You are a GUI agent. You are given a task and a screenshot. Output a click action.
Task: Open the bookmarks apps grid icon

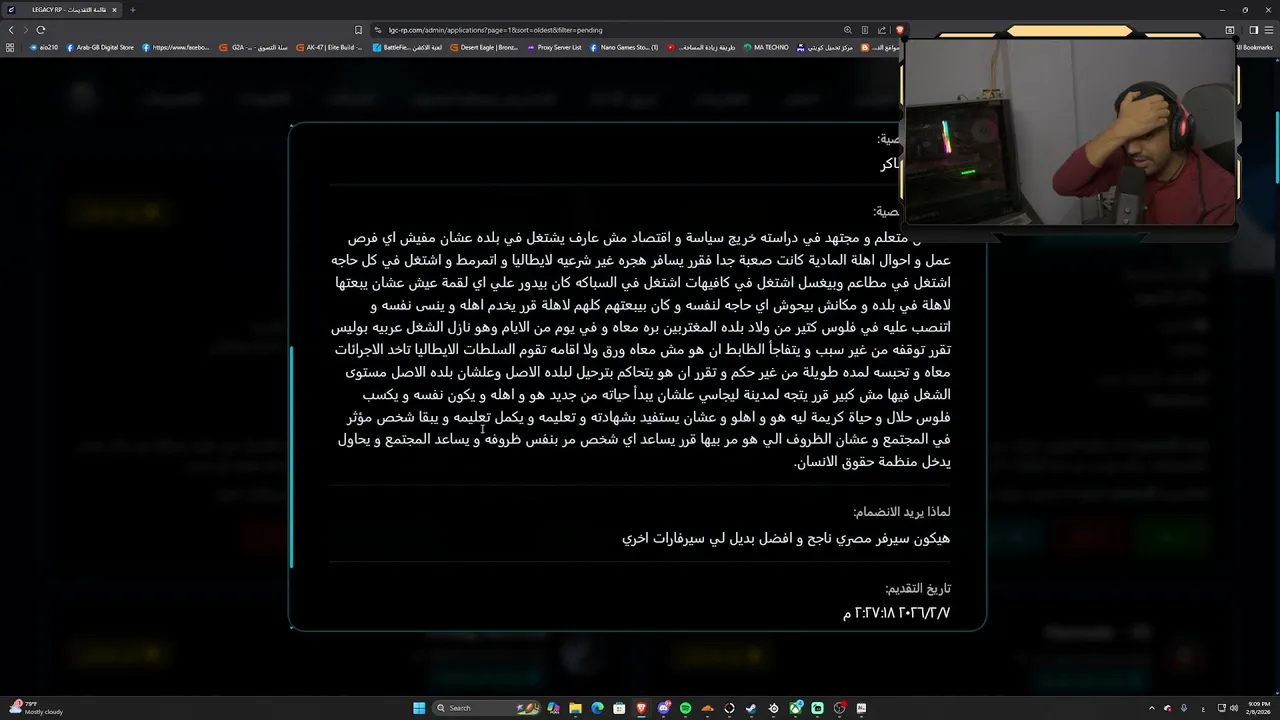(x=11, y=47)
